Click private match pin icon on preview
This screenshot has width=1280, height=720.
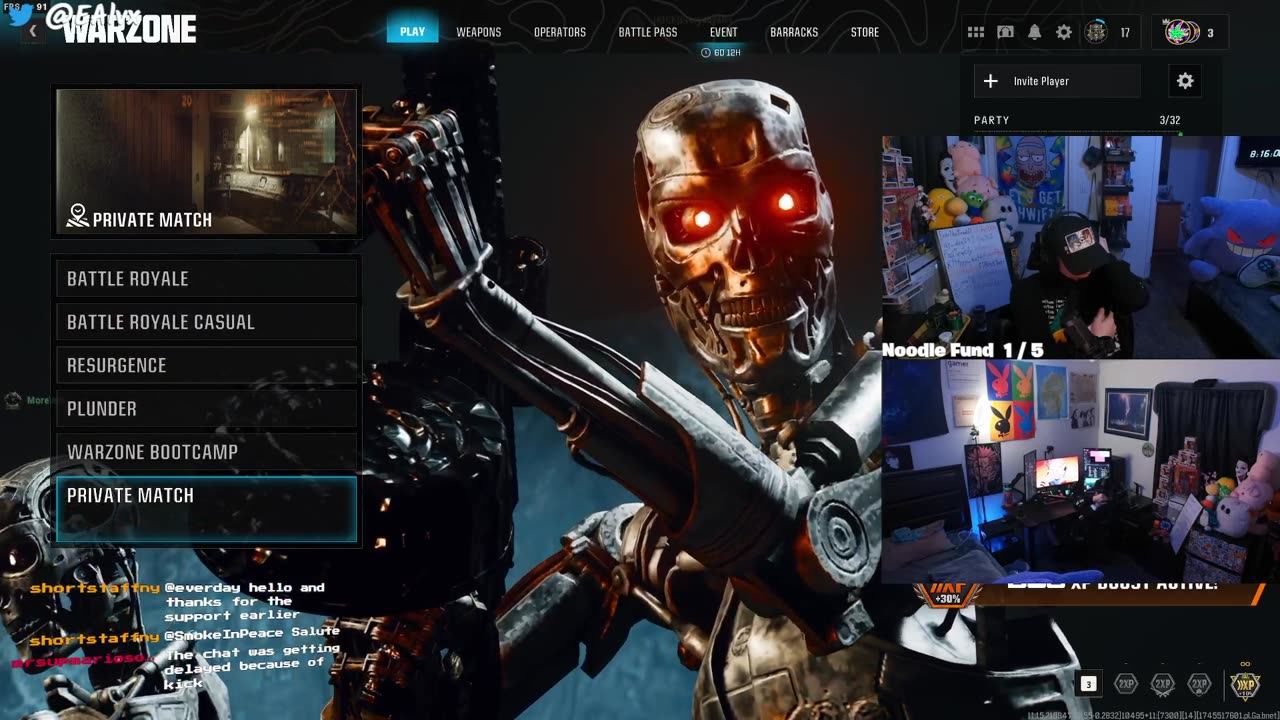point(77,216)
